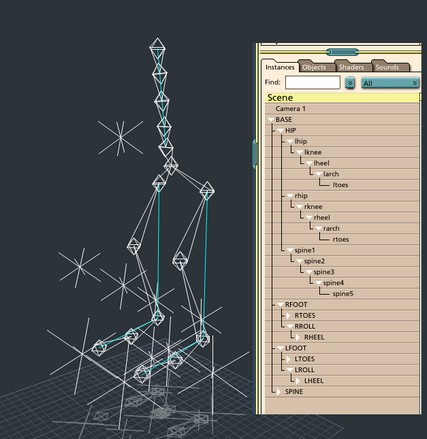
Task: Select the ltoes bone entry
Action: click(340, 185)
